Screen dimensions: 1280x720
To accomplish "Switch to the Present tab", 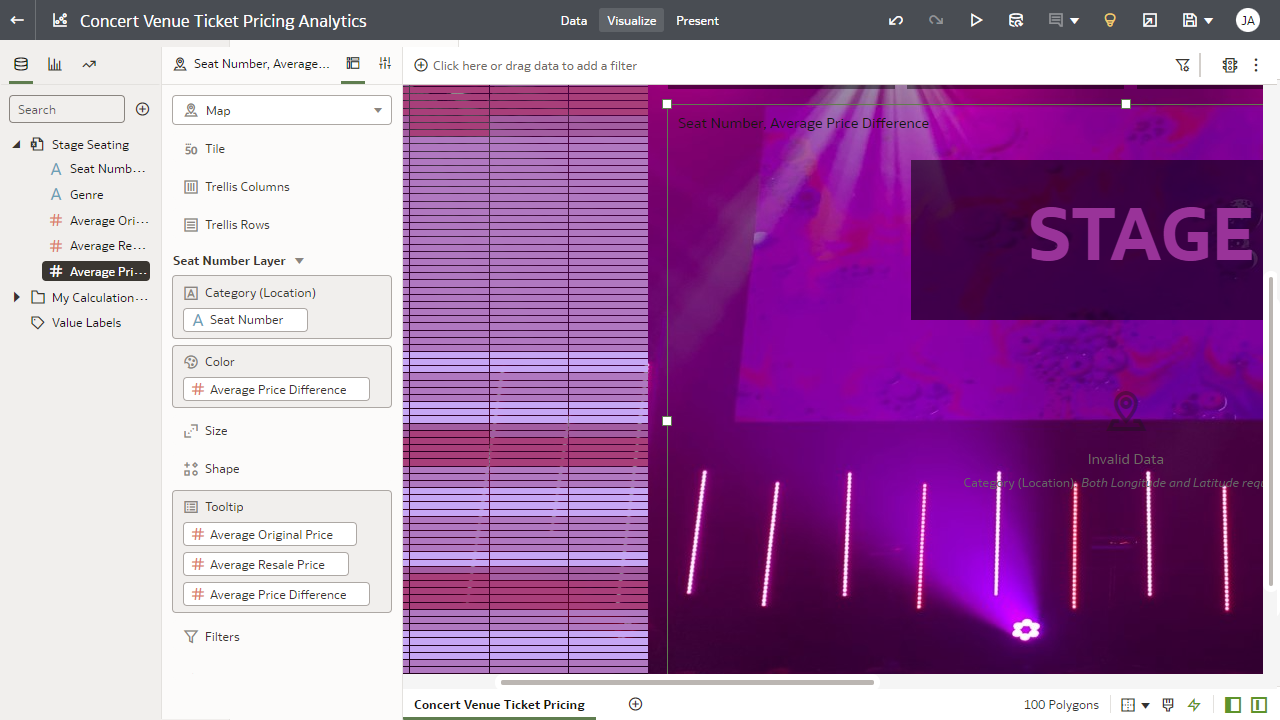I will (x=697, y=20).
